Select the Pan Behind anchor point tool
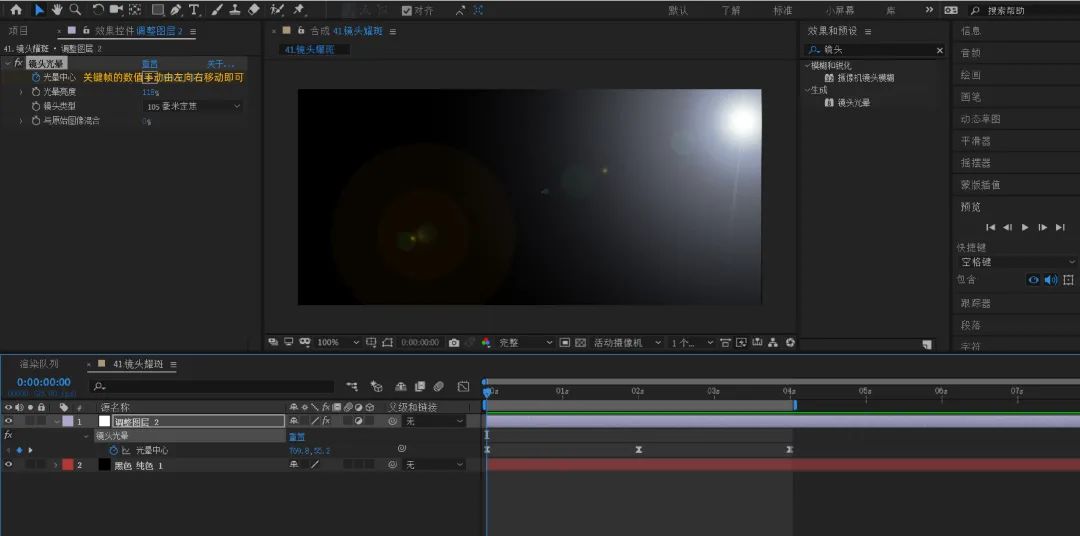The height and width of the screenshot is (536, 1080). 136,10
